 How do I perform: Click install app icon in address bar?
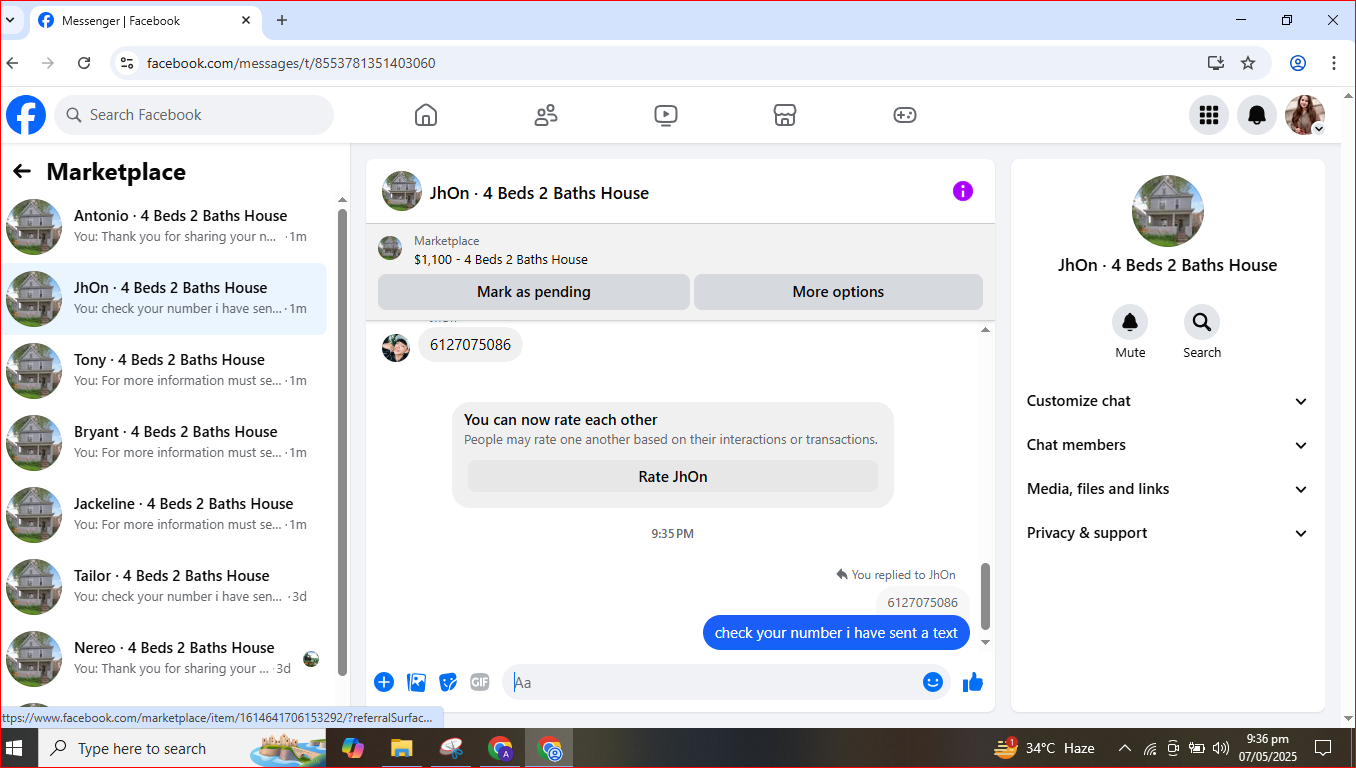coord(1216,63)
